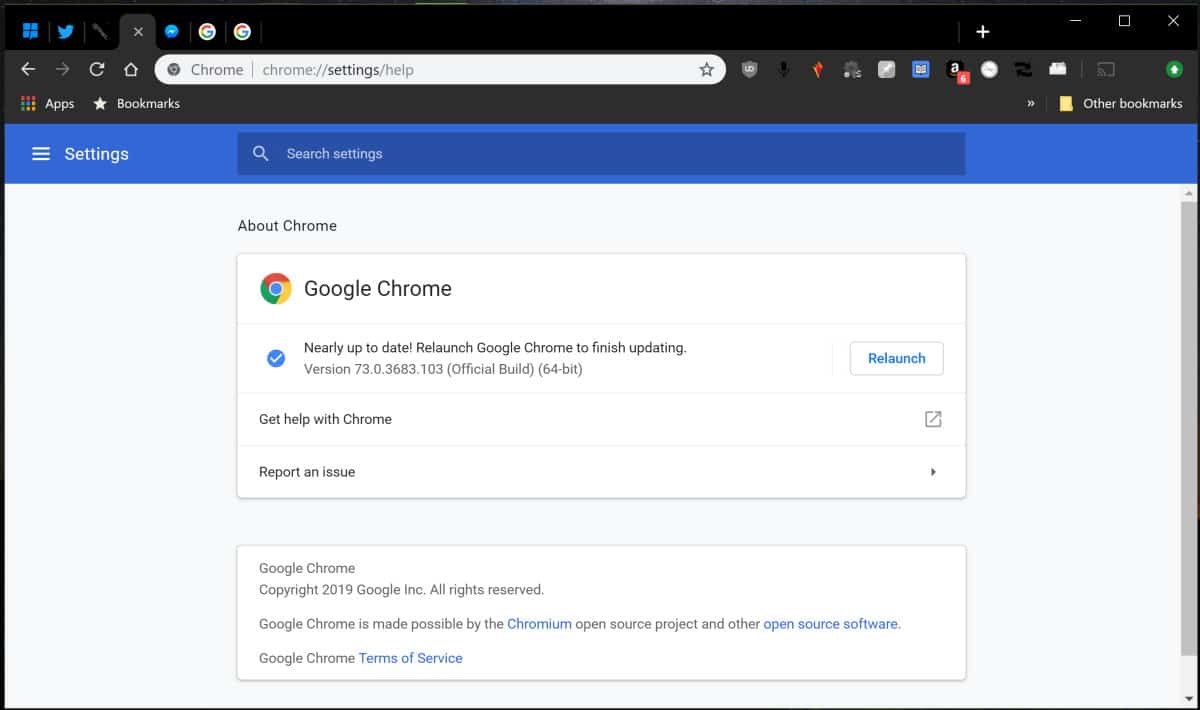Open the Amazon Assistant extension
The image size is (1200, 710).
[955, 69]
